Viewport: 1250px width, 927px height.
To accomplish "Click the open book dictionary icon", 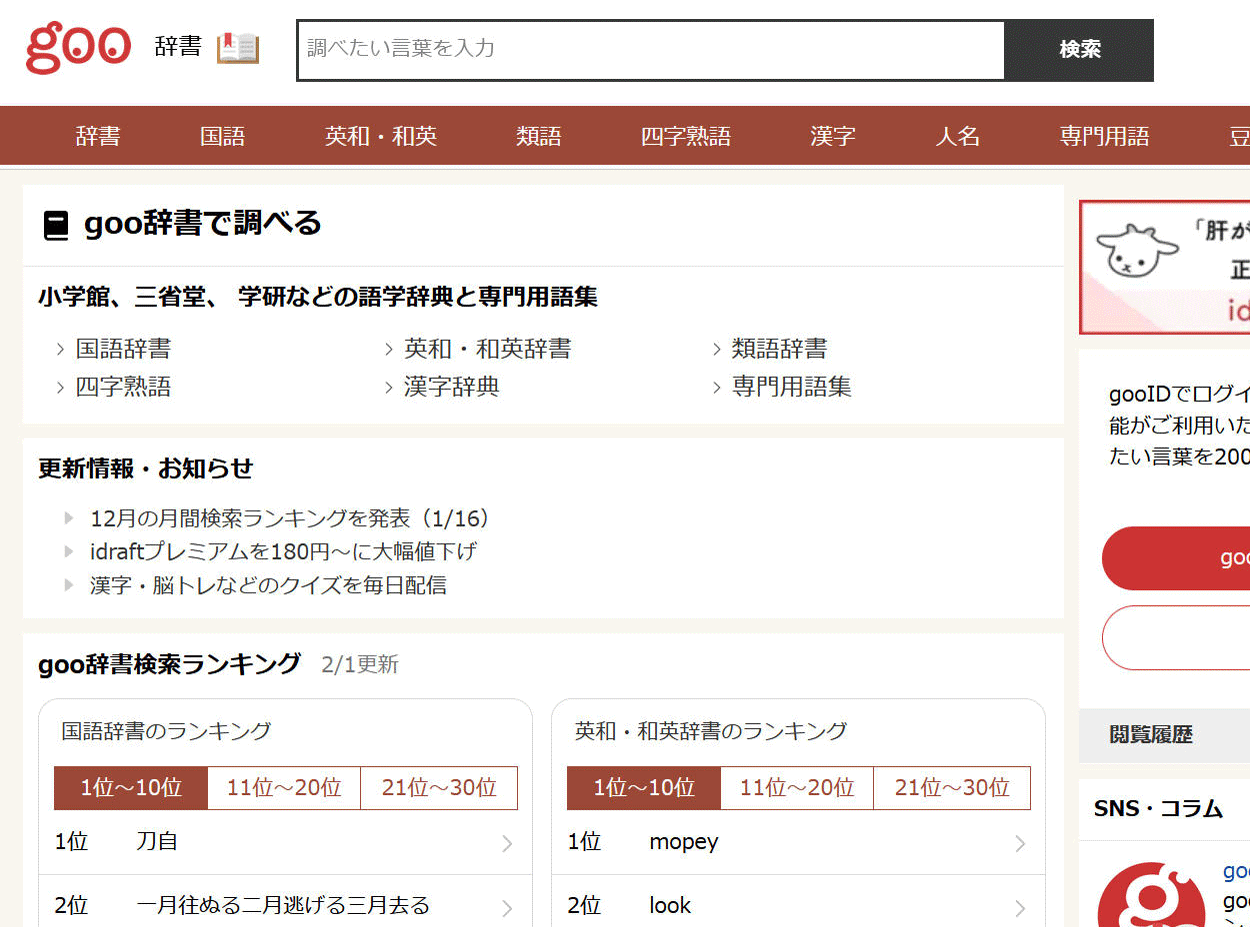I will (x=238, y=48).
